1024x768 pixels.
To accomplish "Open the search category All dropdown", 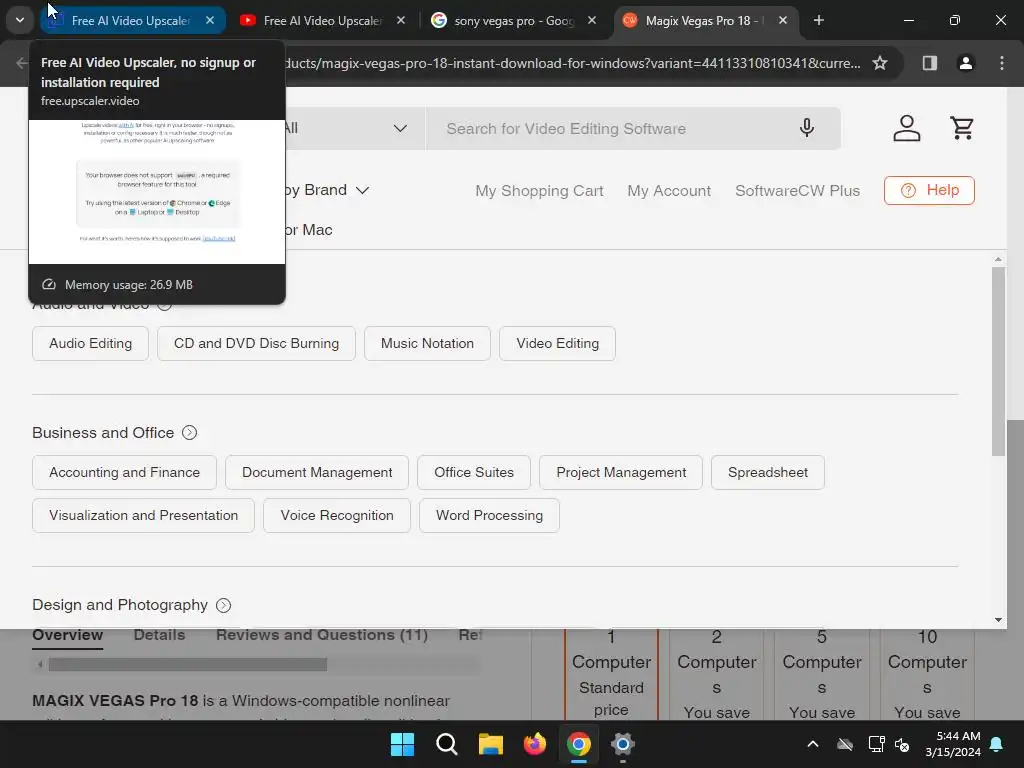I will (x=353, y=129).
